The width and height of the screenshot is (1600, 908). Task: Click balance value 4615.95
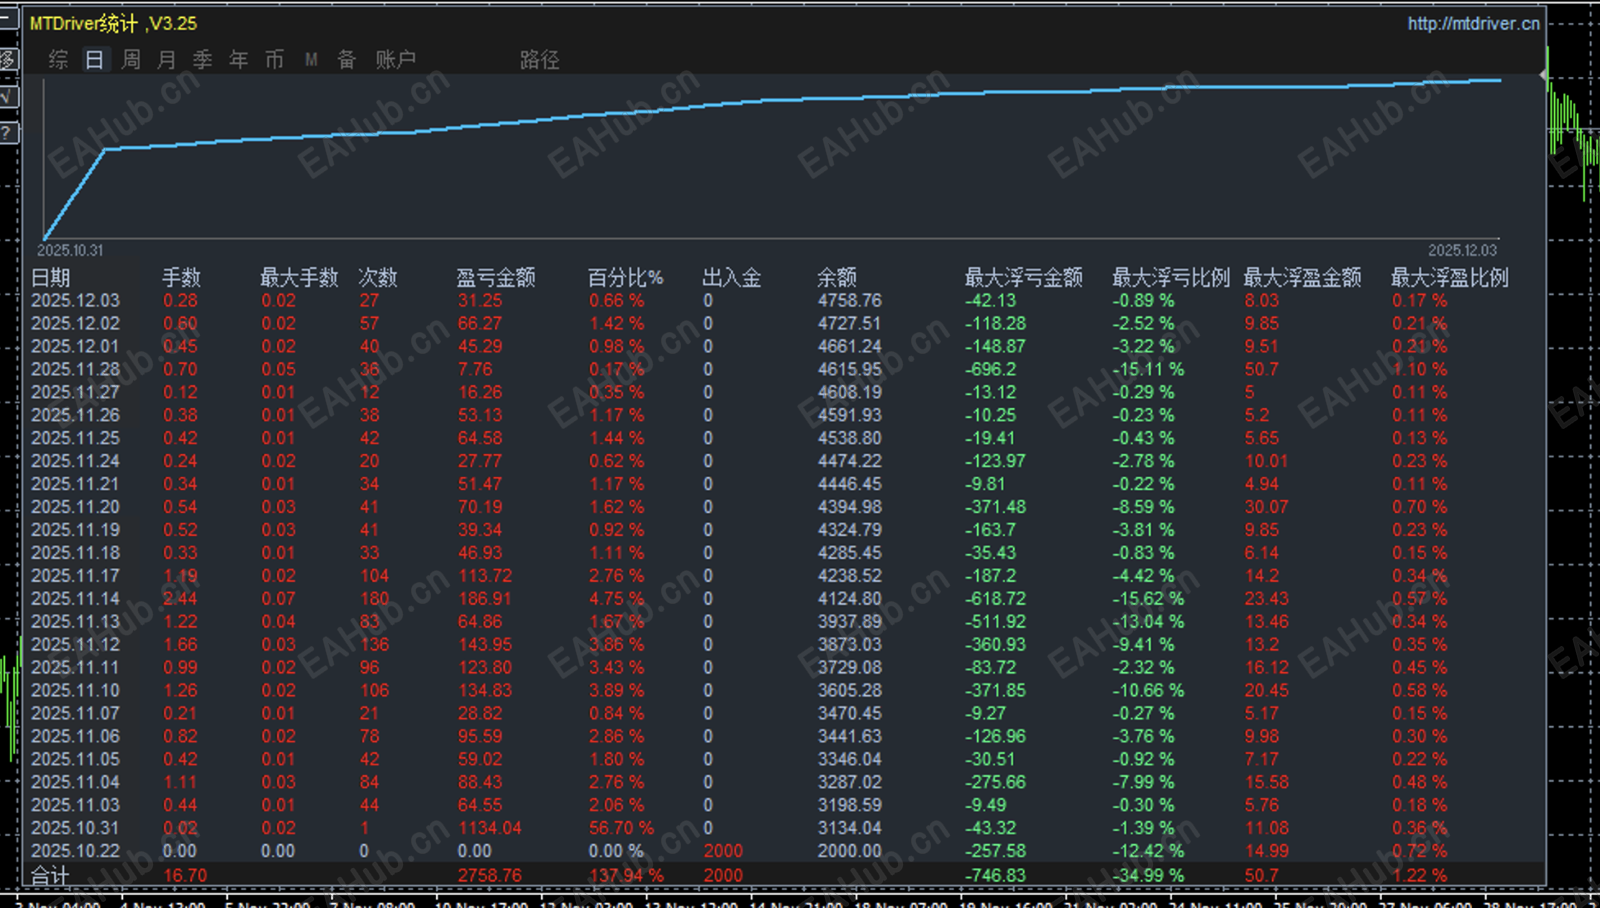(x=850, y=369)
